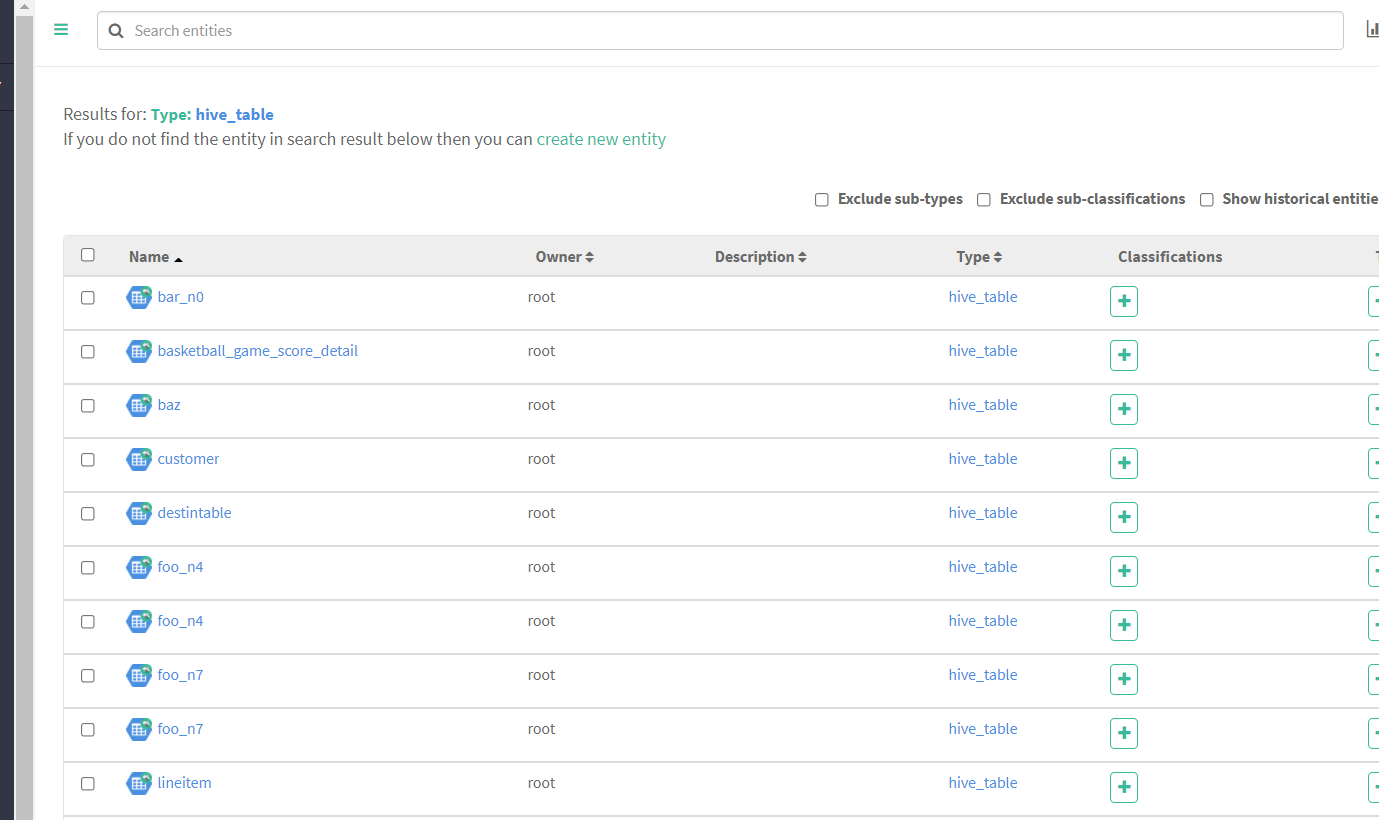This screenshot has width=1379, height=820.
Task: Click the hive_table type link for lineitem
Action: coord(983,783)
